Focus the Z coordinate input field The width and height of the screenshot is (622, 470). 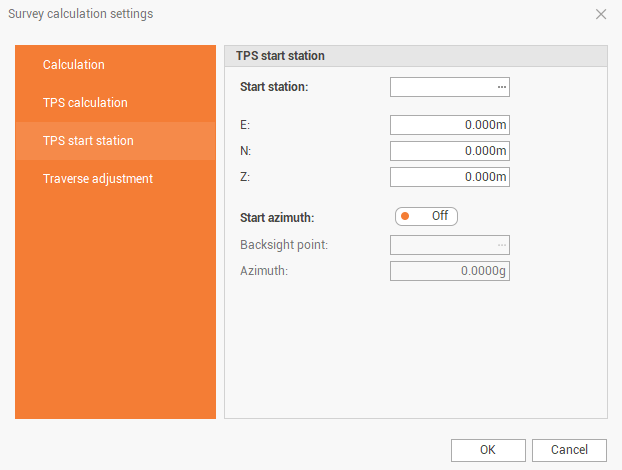(449, 177)
